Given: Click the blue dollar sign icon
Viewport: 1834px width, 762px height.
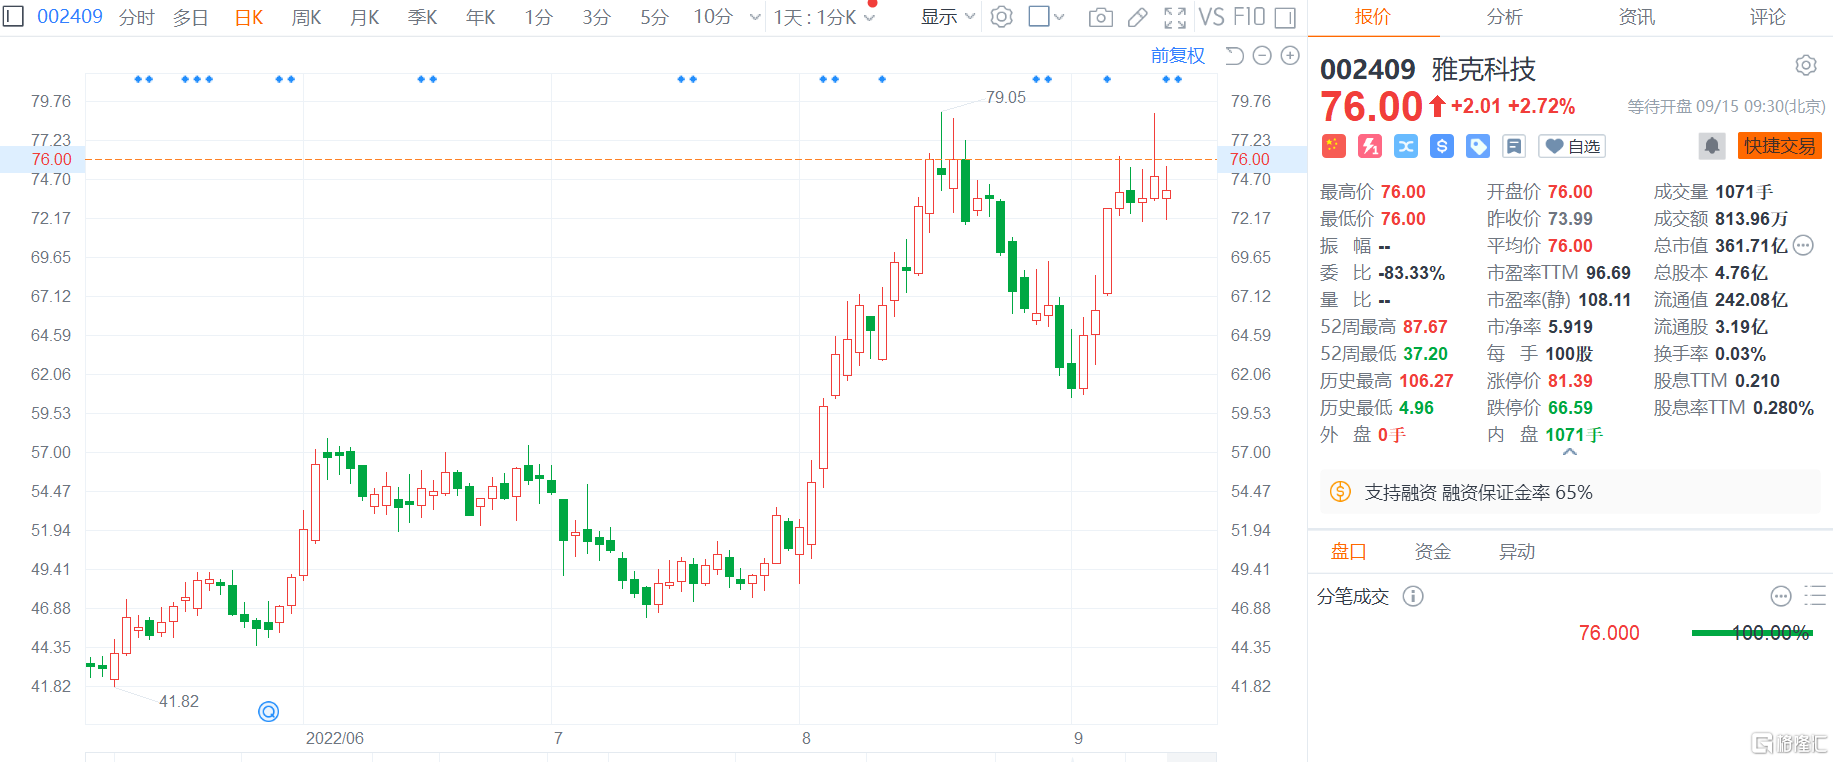Looking at the screenshot, I should [x=1441, y=146].
